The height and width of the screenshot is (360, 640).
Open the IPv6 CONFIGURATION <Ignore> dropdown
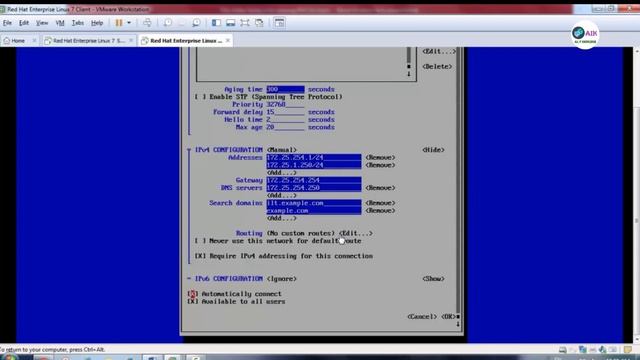pyautogui.click(x=282, y=279)
